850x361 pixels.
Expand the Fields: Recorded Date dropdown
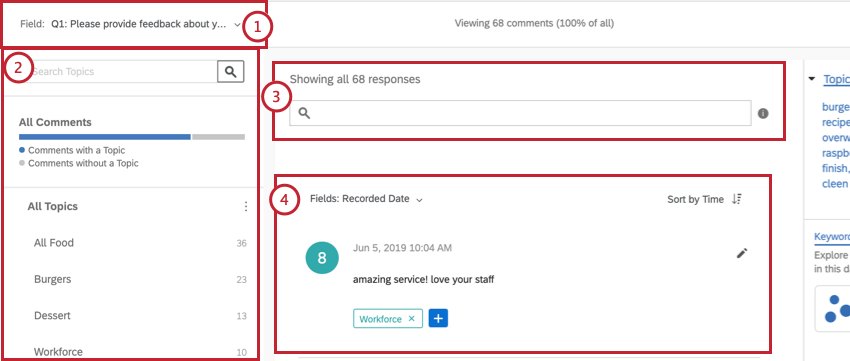pyautogui.click(x=366, y=199)
